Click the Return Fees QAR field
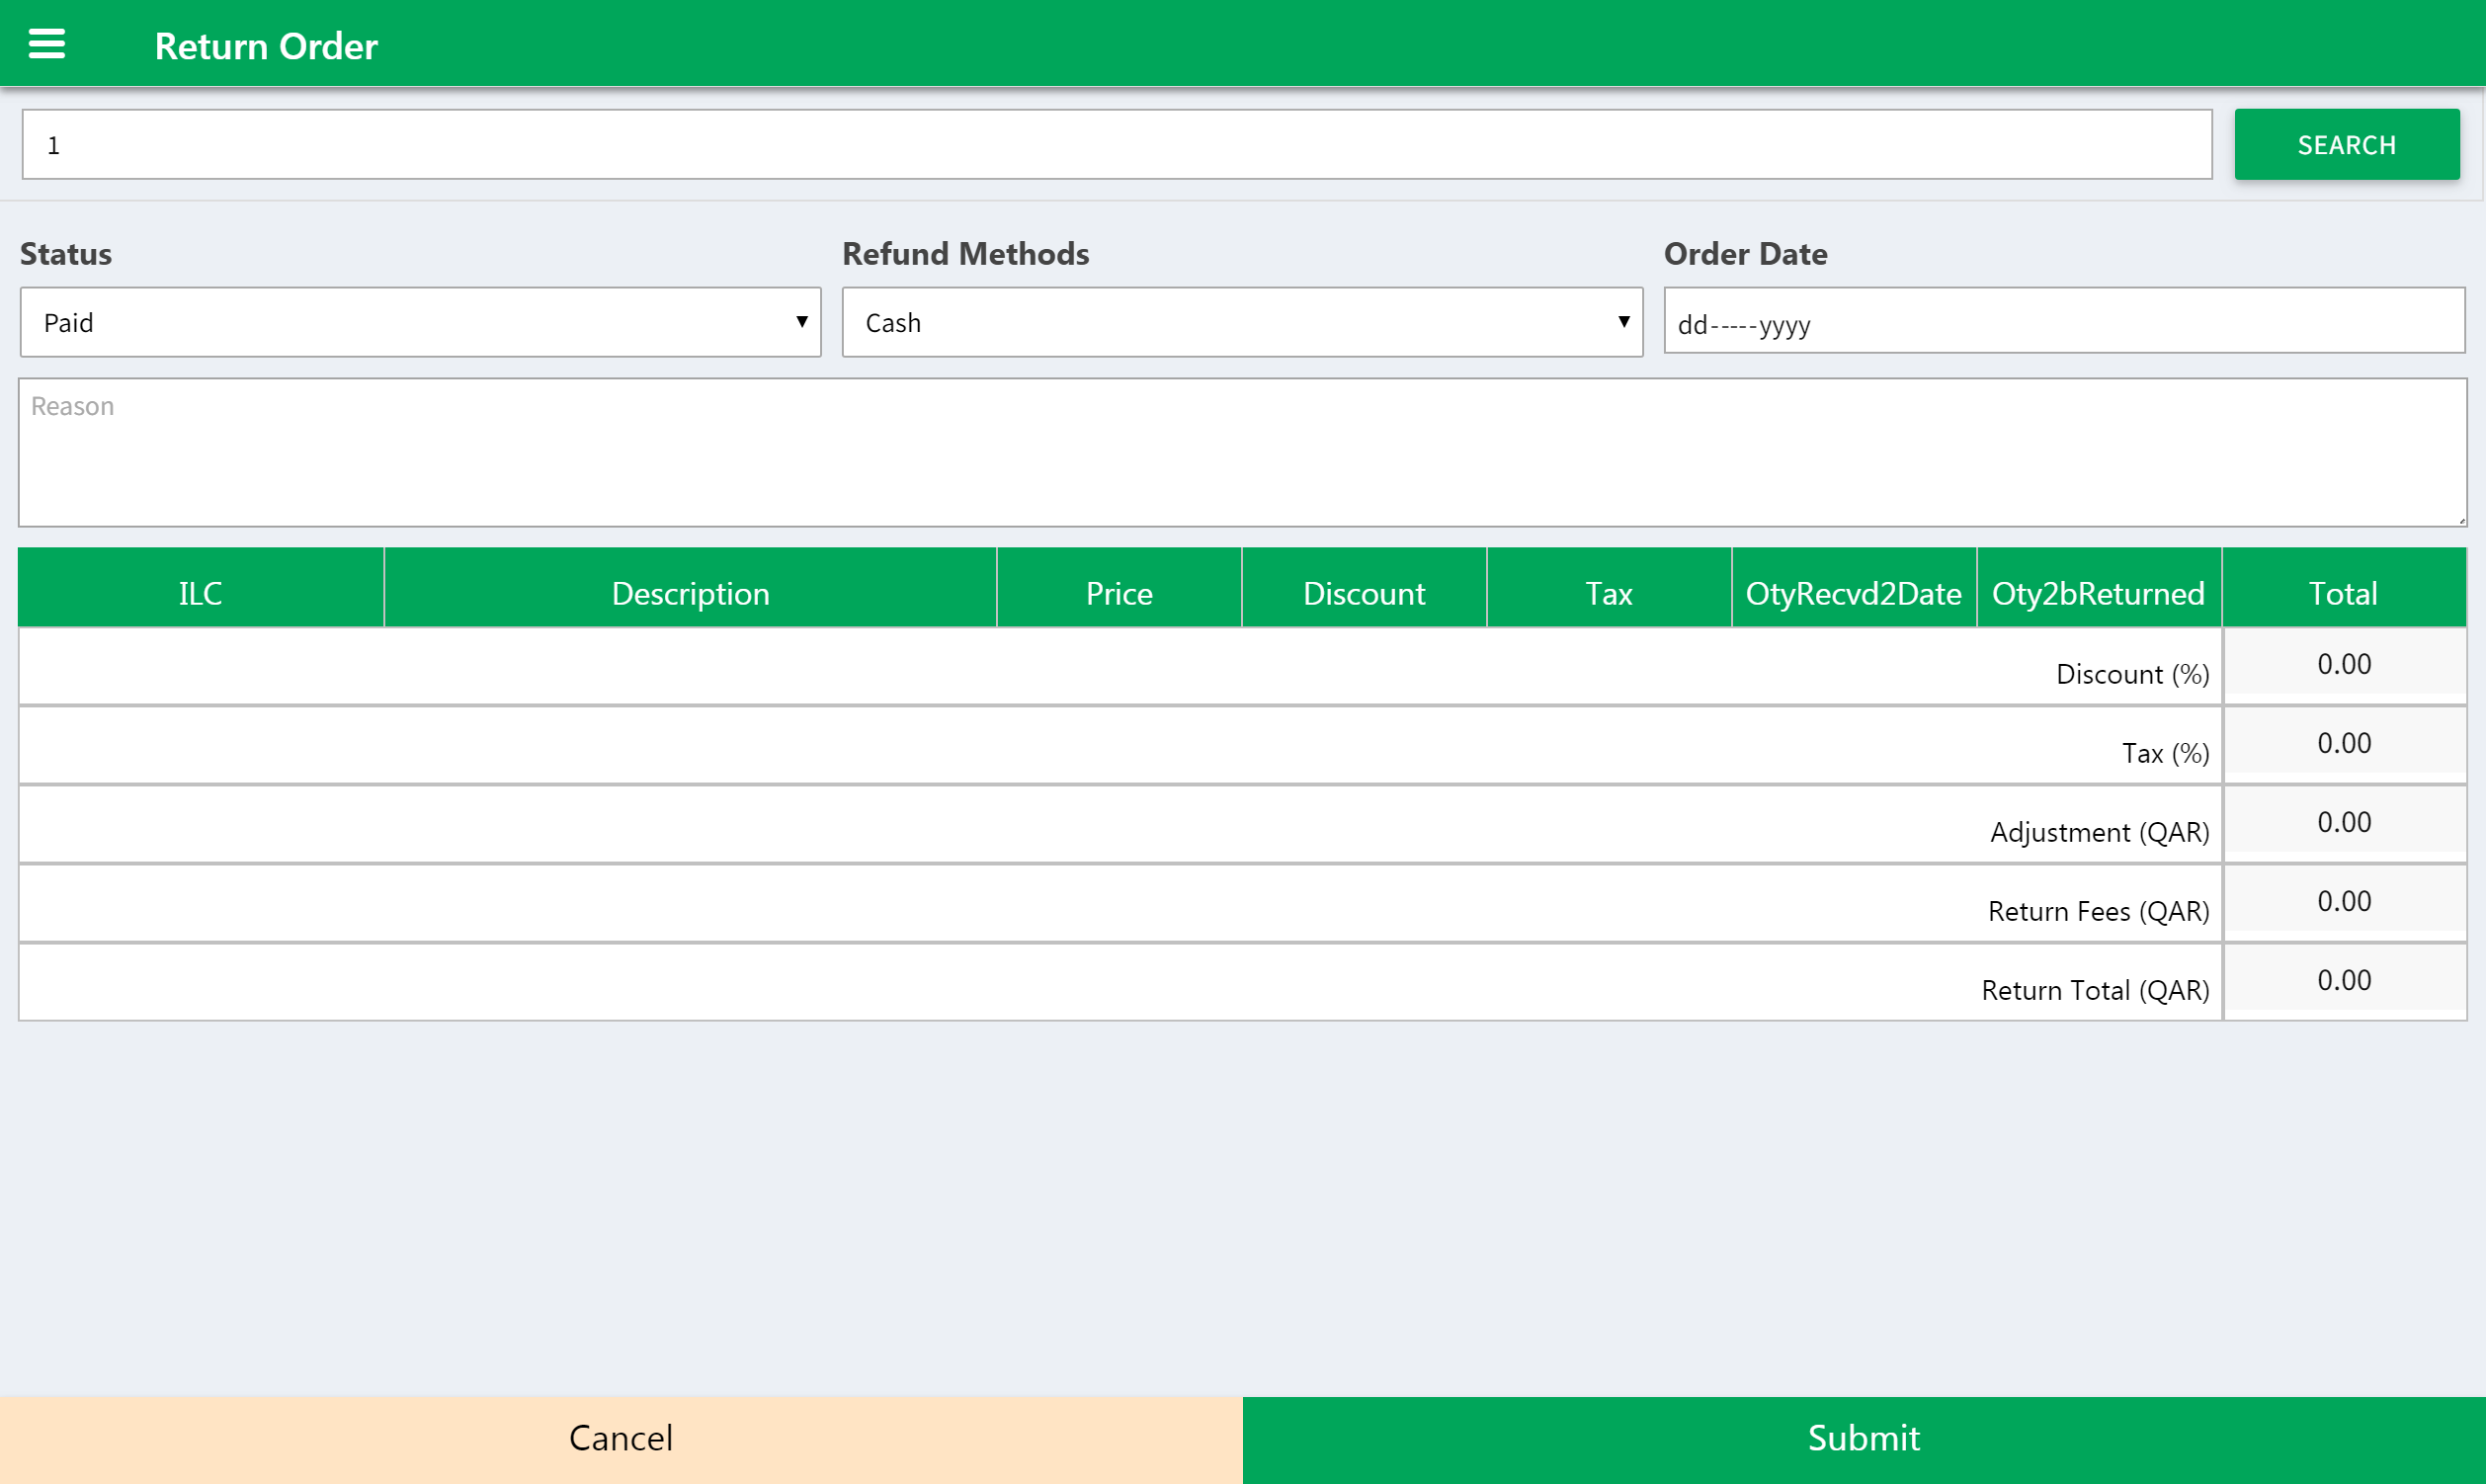2486x1484 pixels. (2345, 901)
